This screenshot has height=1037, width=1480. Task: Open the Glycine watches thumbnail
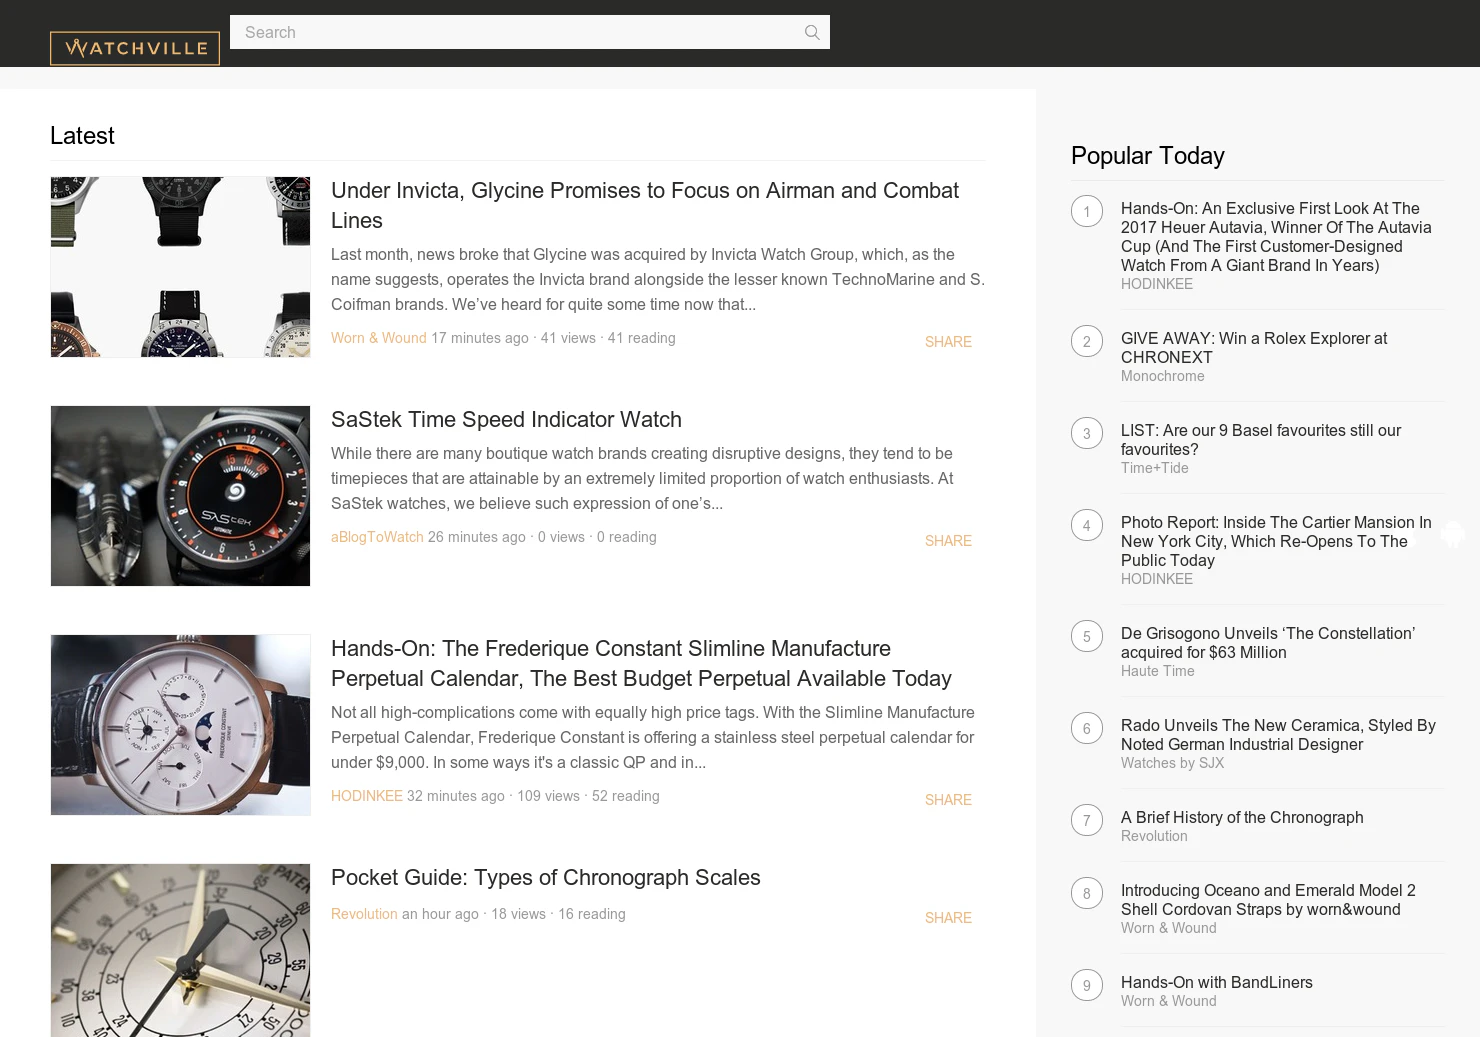(180, 267)
